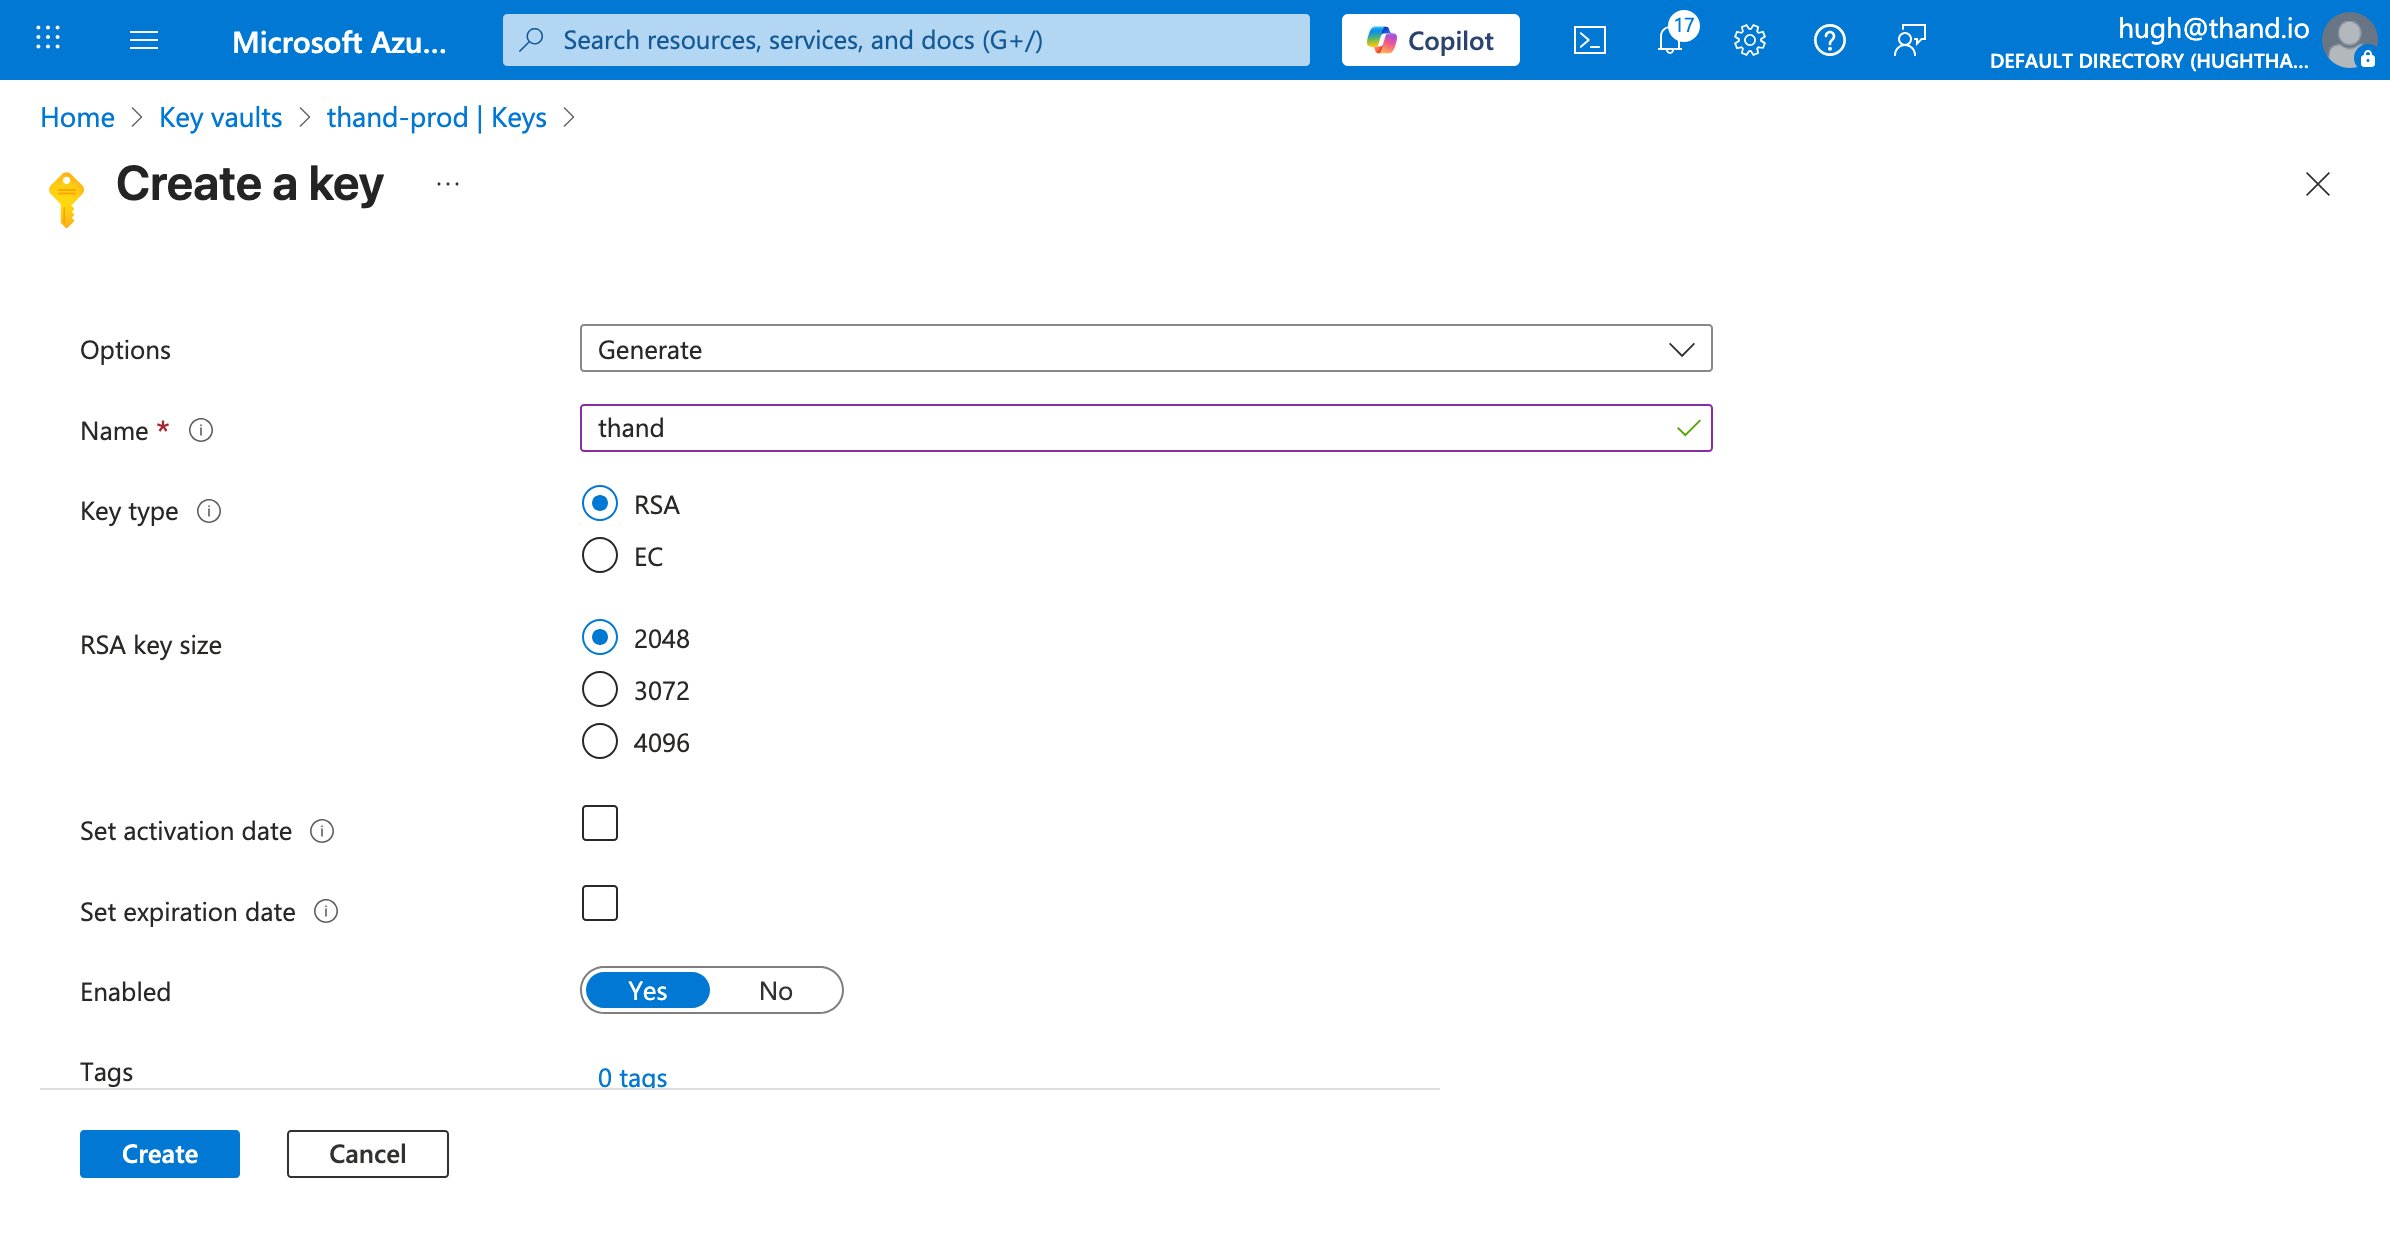Navigate to thand-prod | Keys breadcrumb

(x=436, y=117)
